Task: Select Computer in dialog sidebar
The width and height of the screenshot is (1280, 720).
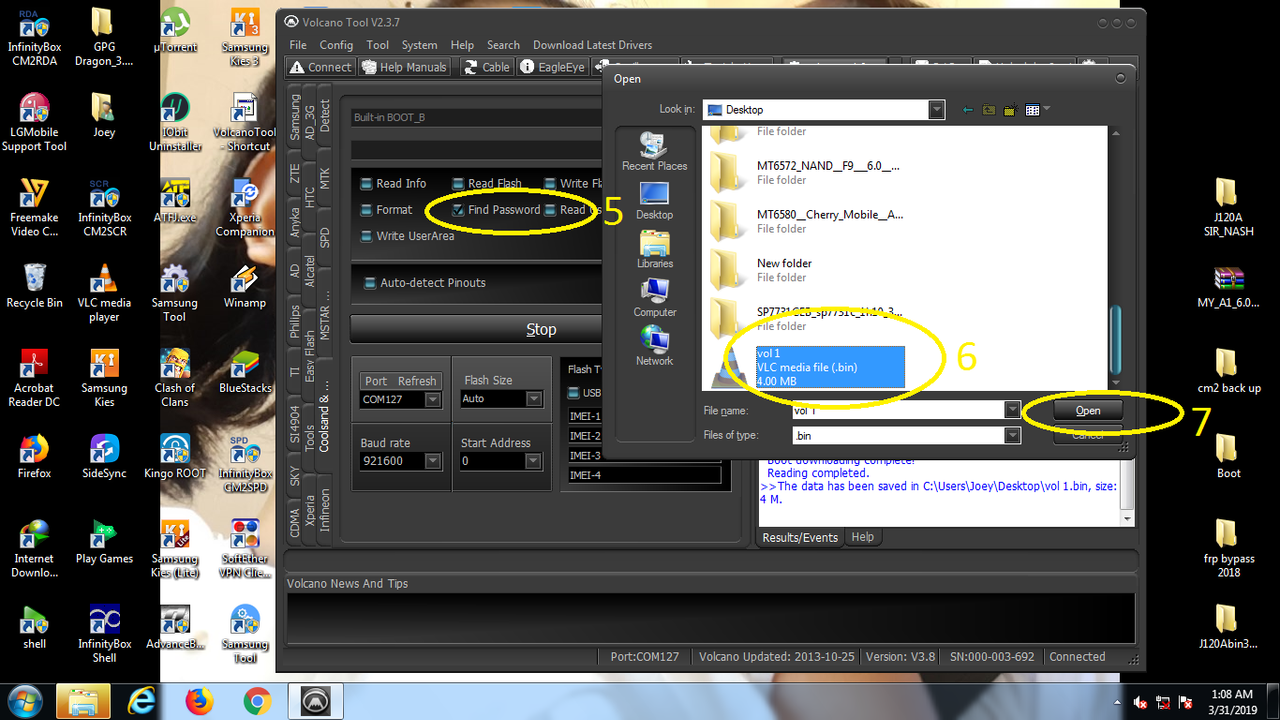Action: tap(654, 297)
